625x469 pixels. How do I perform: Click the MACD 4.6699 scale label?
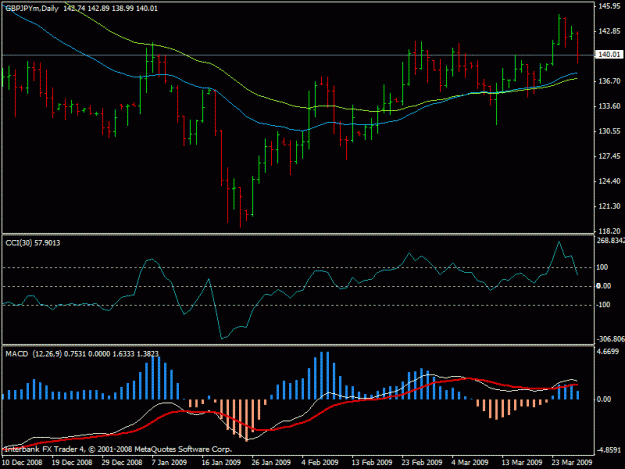[x=608, y=352]
